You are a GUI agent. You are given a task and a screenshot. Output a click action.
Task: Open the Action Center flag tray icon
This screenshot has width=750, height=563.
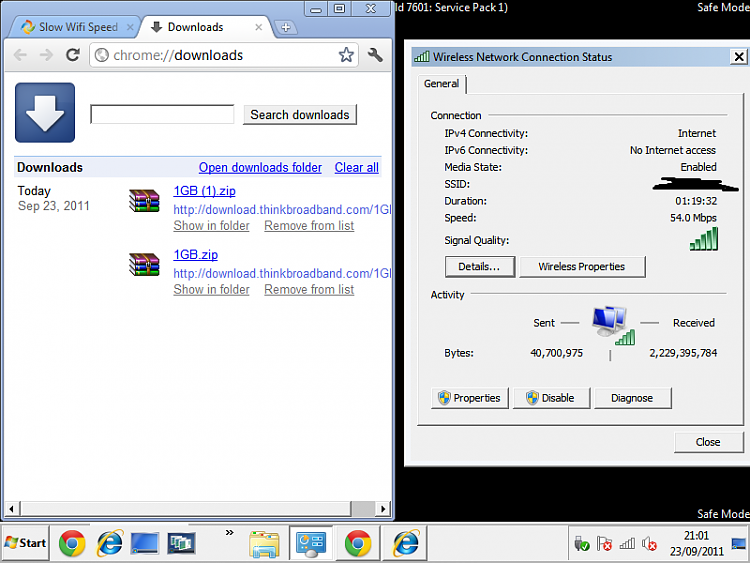tap(604, 543)
